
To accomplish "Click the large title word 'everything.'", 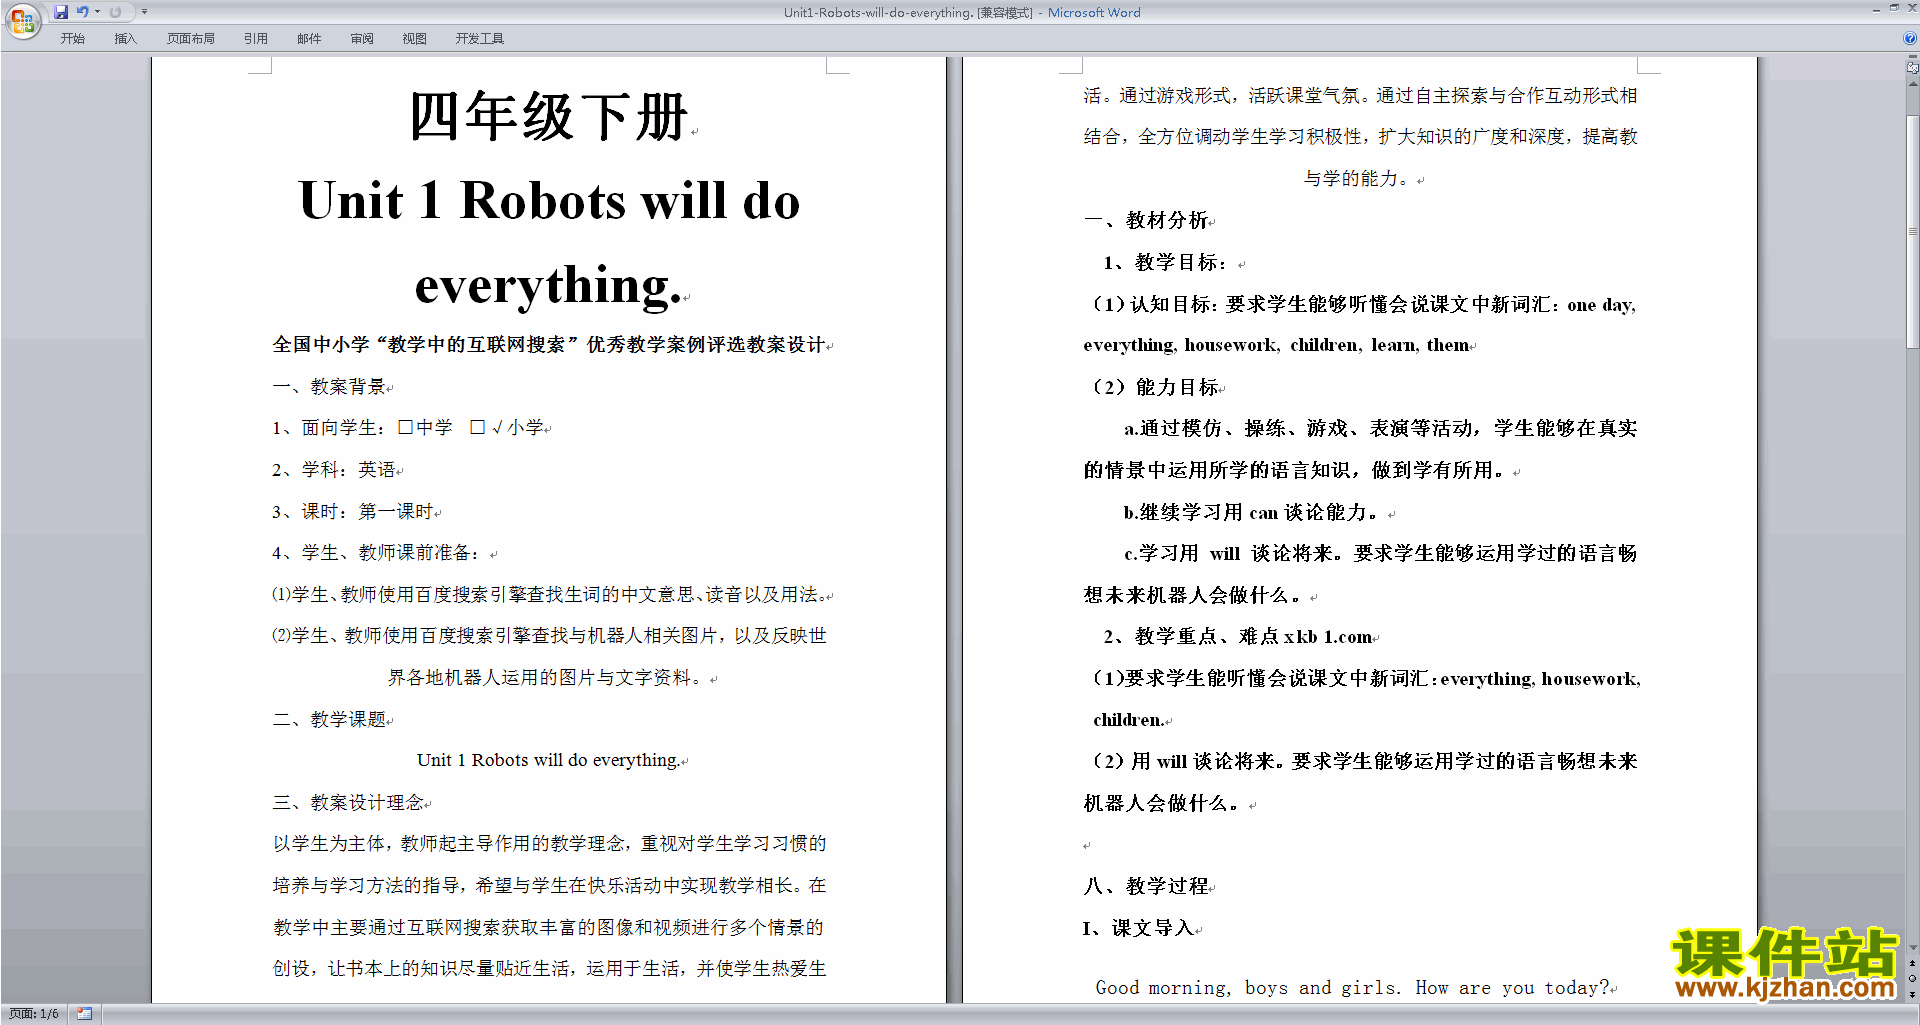I will pyautogui.click(x=548, y=285).
